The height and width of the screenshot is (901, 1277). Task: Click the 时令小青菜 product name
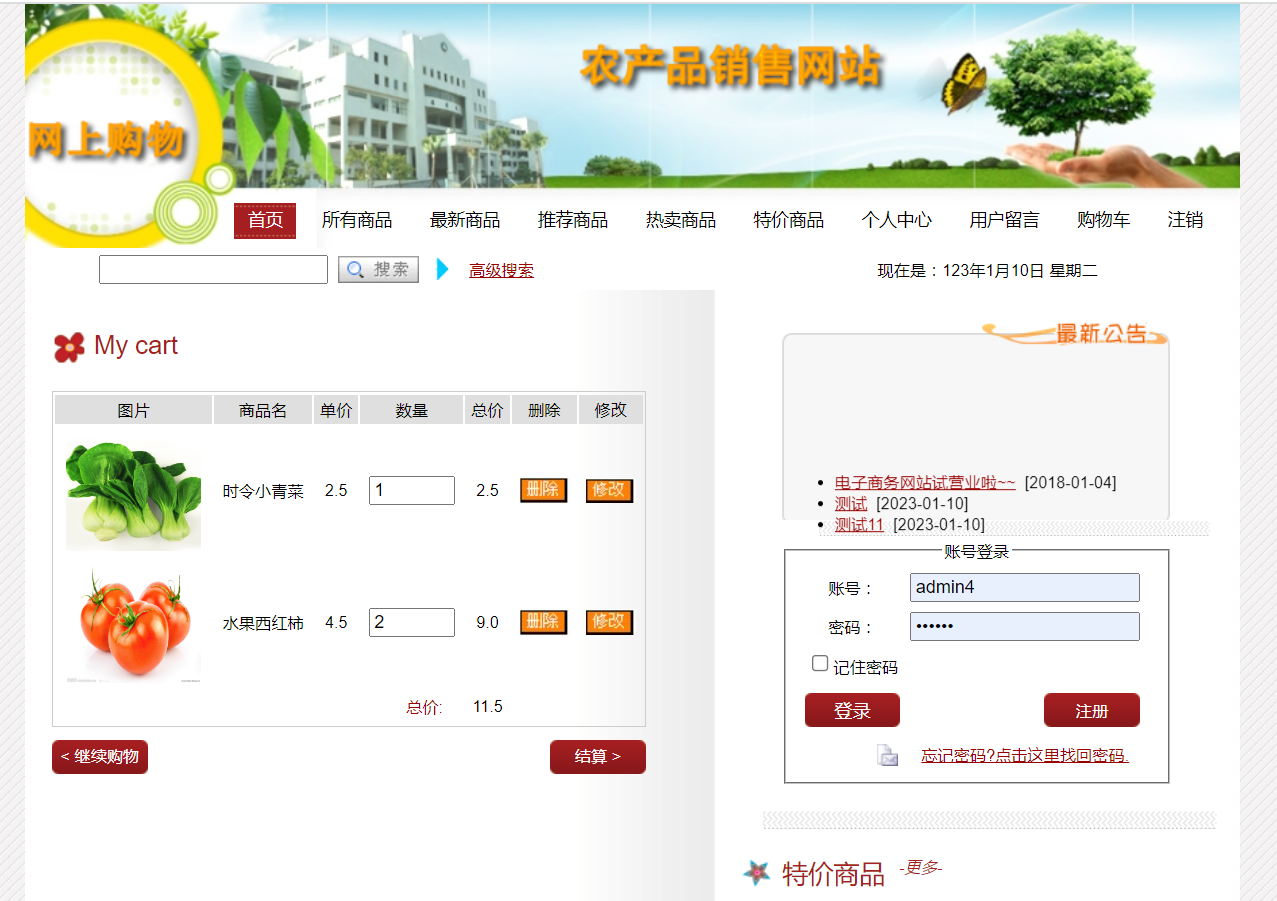coord(263,491)
